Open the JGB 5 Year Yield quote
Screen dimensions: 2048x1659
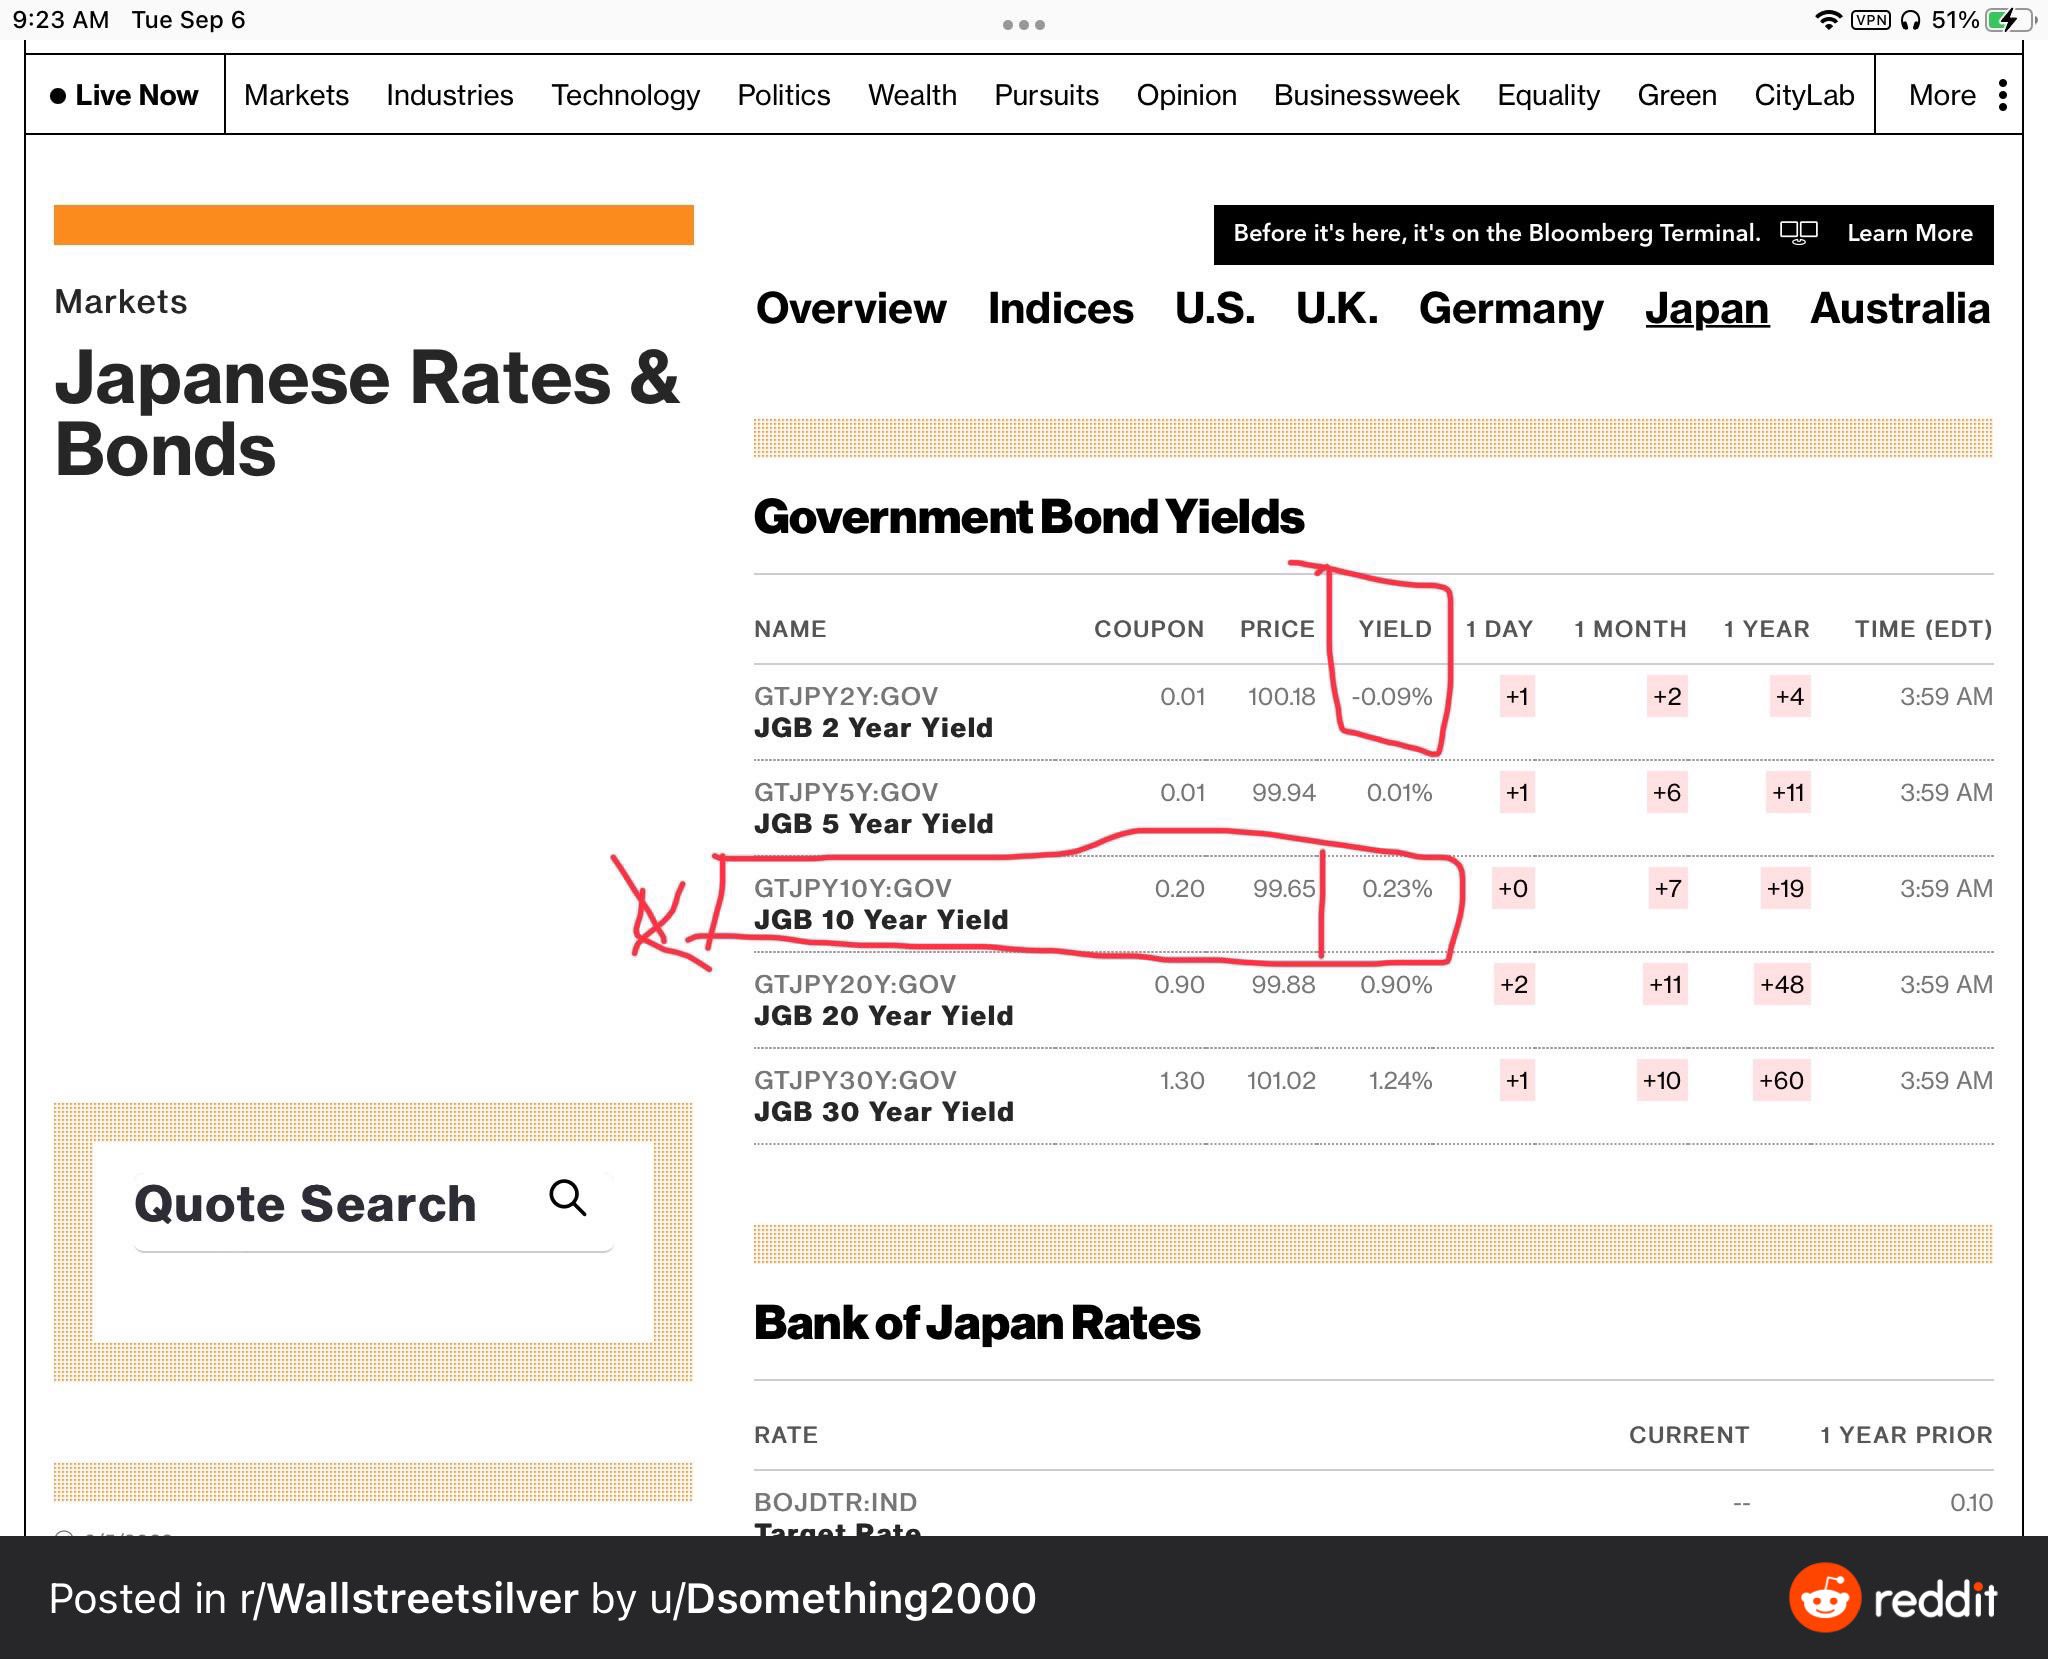pos(873,823)
